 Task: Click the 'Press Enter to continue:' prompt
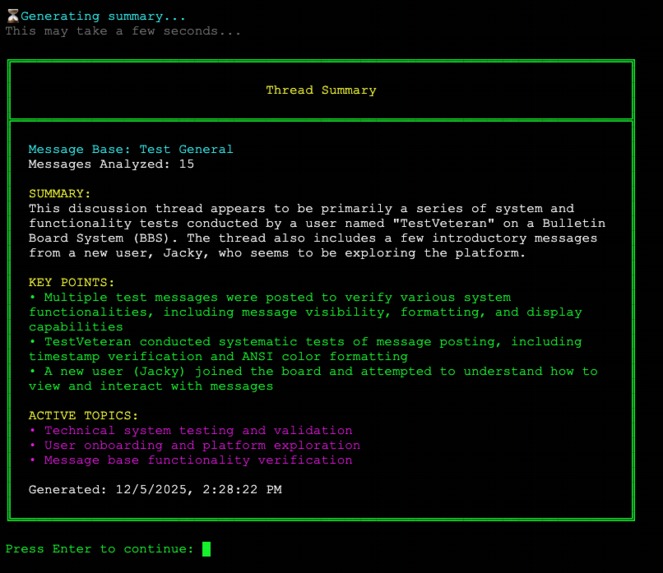tap(99, 549)
